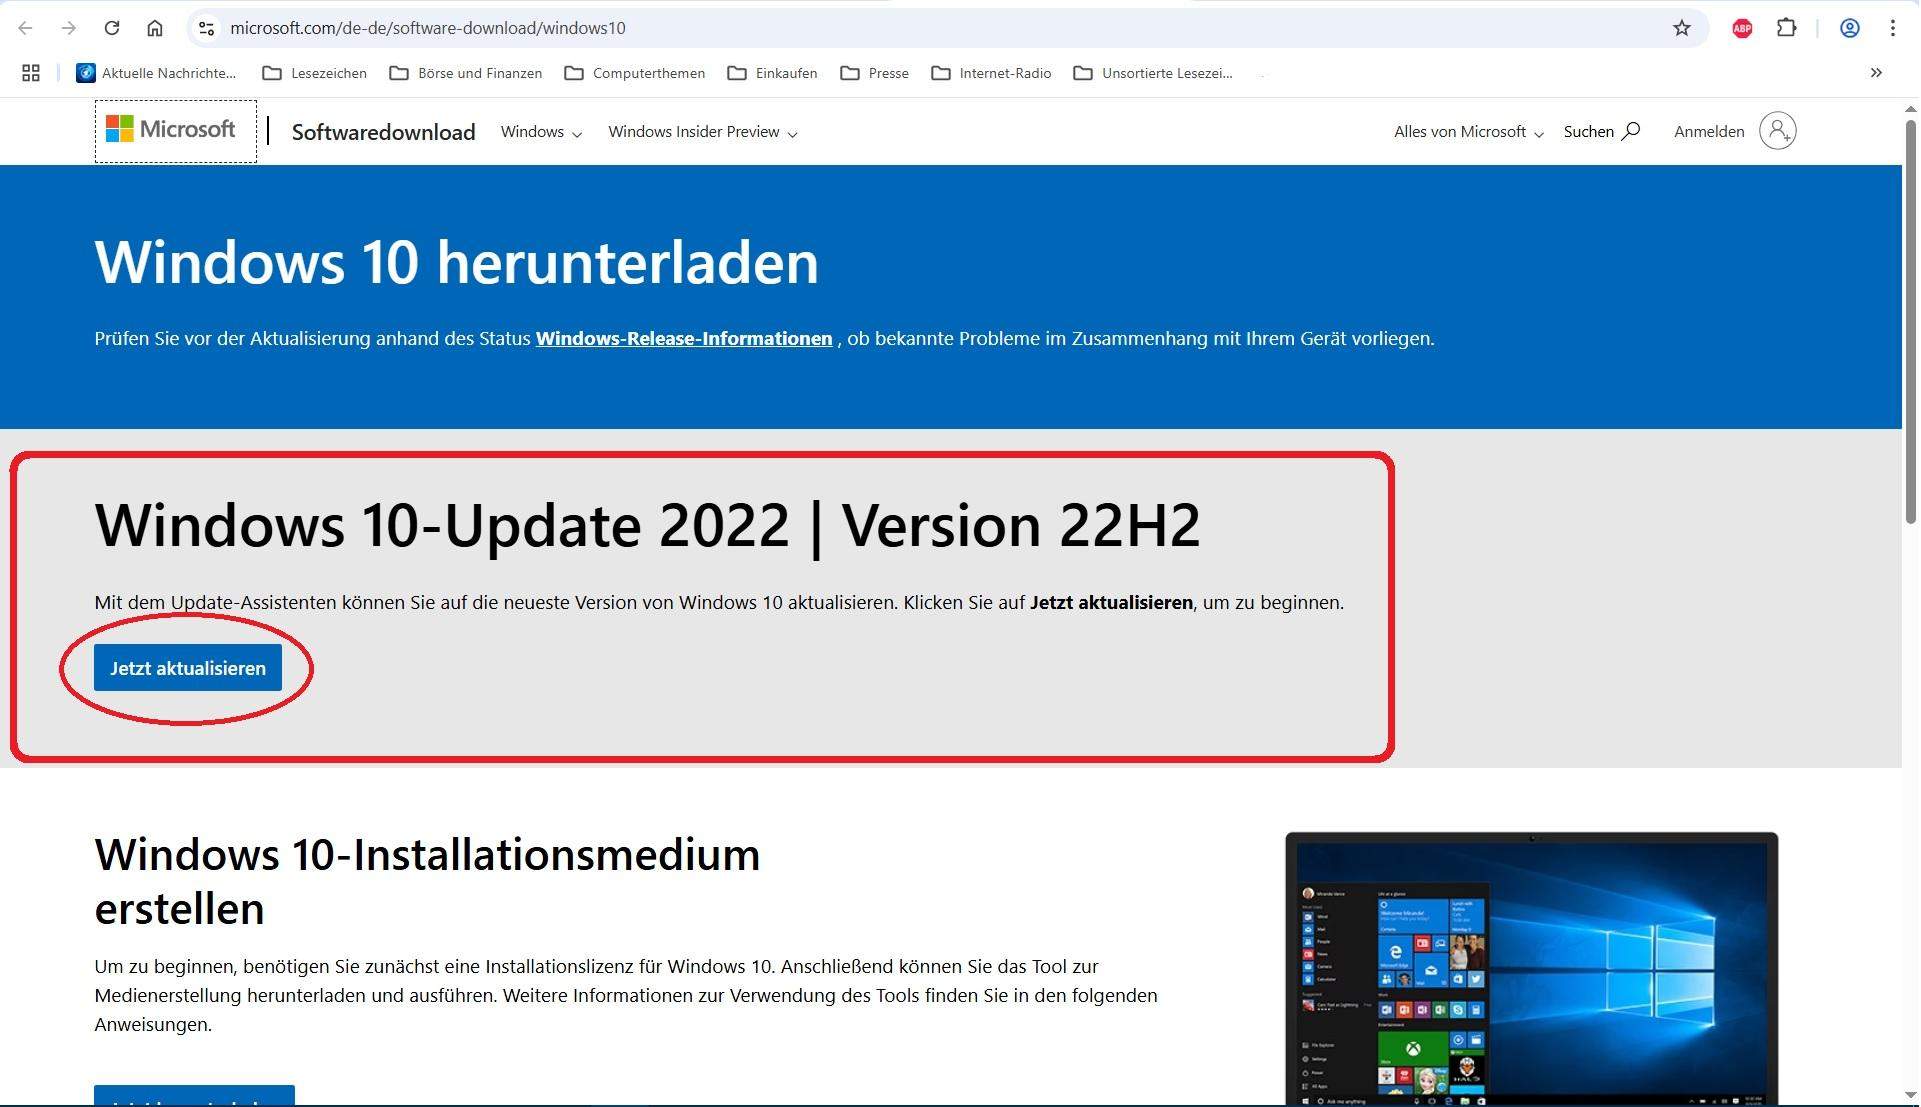Click the Jetzt aktualisieren button

[x=187, y=667]
